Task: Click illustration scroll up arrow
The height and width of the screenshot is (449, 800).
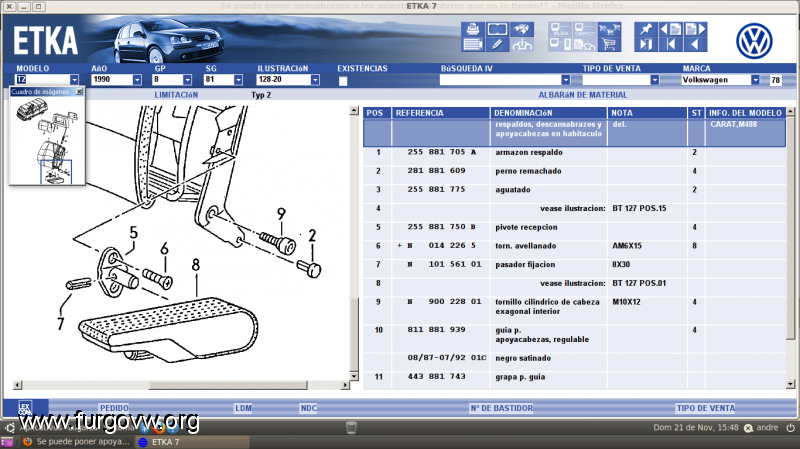Action: pos(354,111)
